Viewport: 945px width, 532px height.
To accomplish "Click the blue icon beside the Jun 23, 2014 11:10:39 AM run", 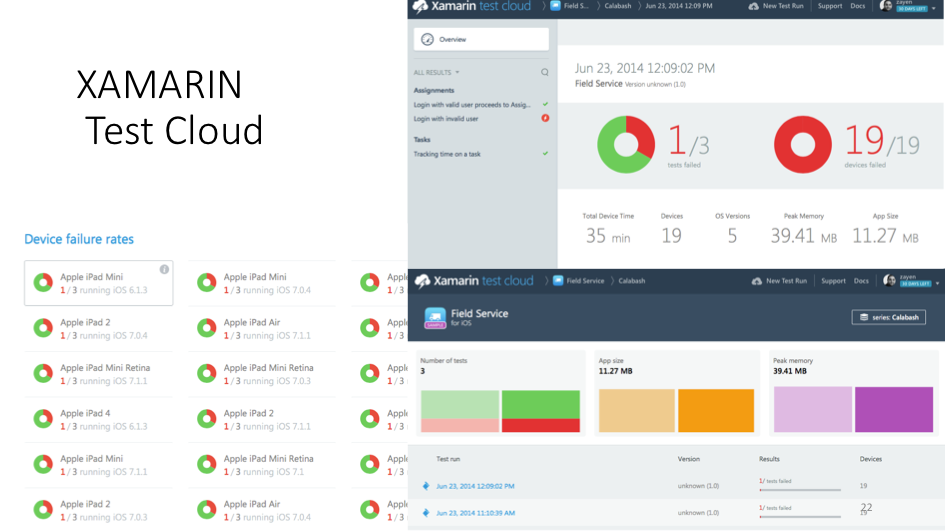I will click(426, 513).
